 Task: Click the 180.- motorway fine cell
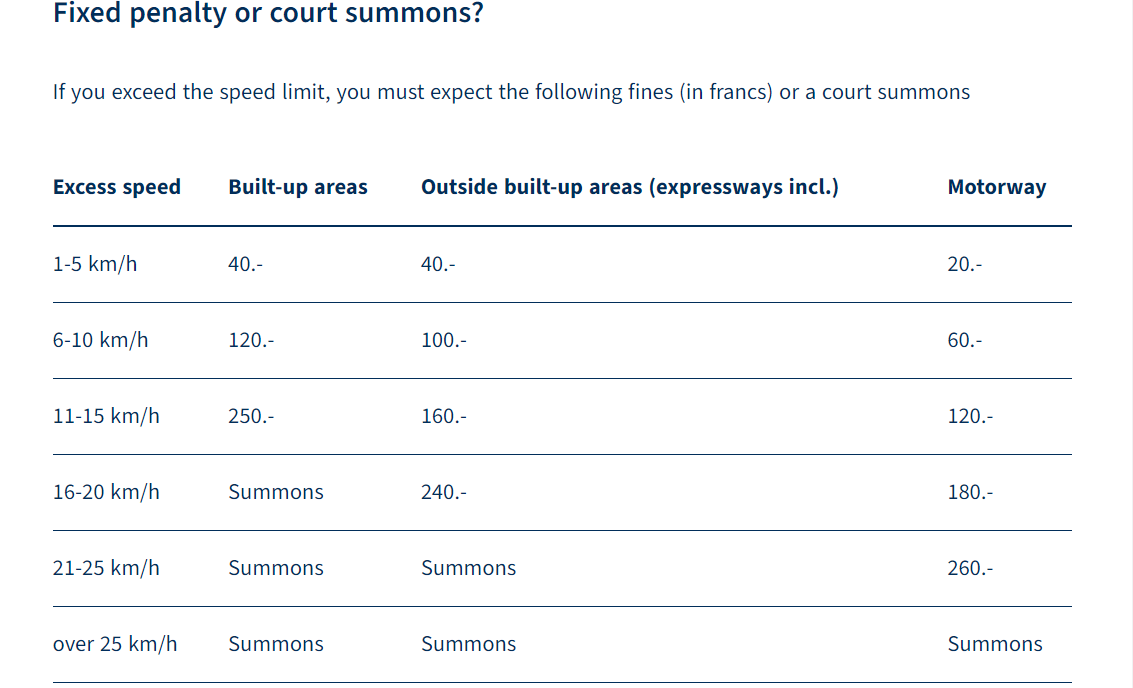970,492
